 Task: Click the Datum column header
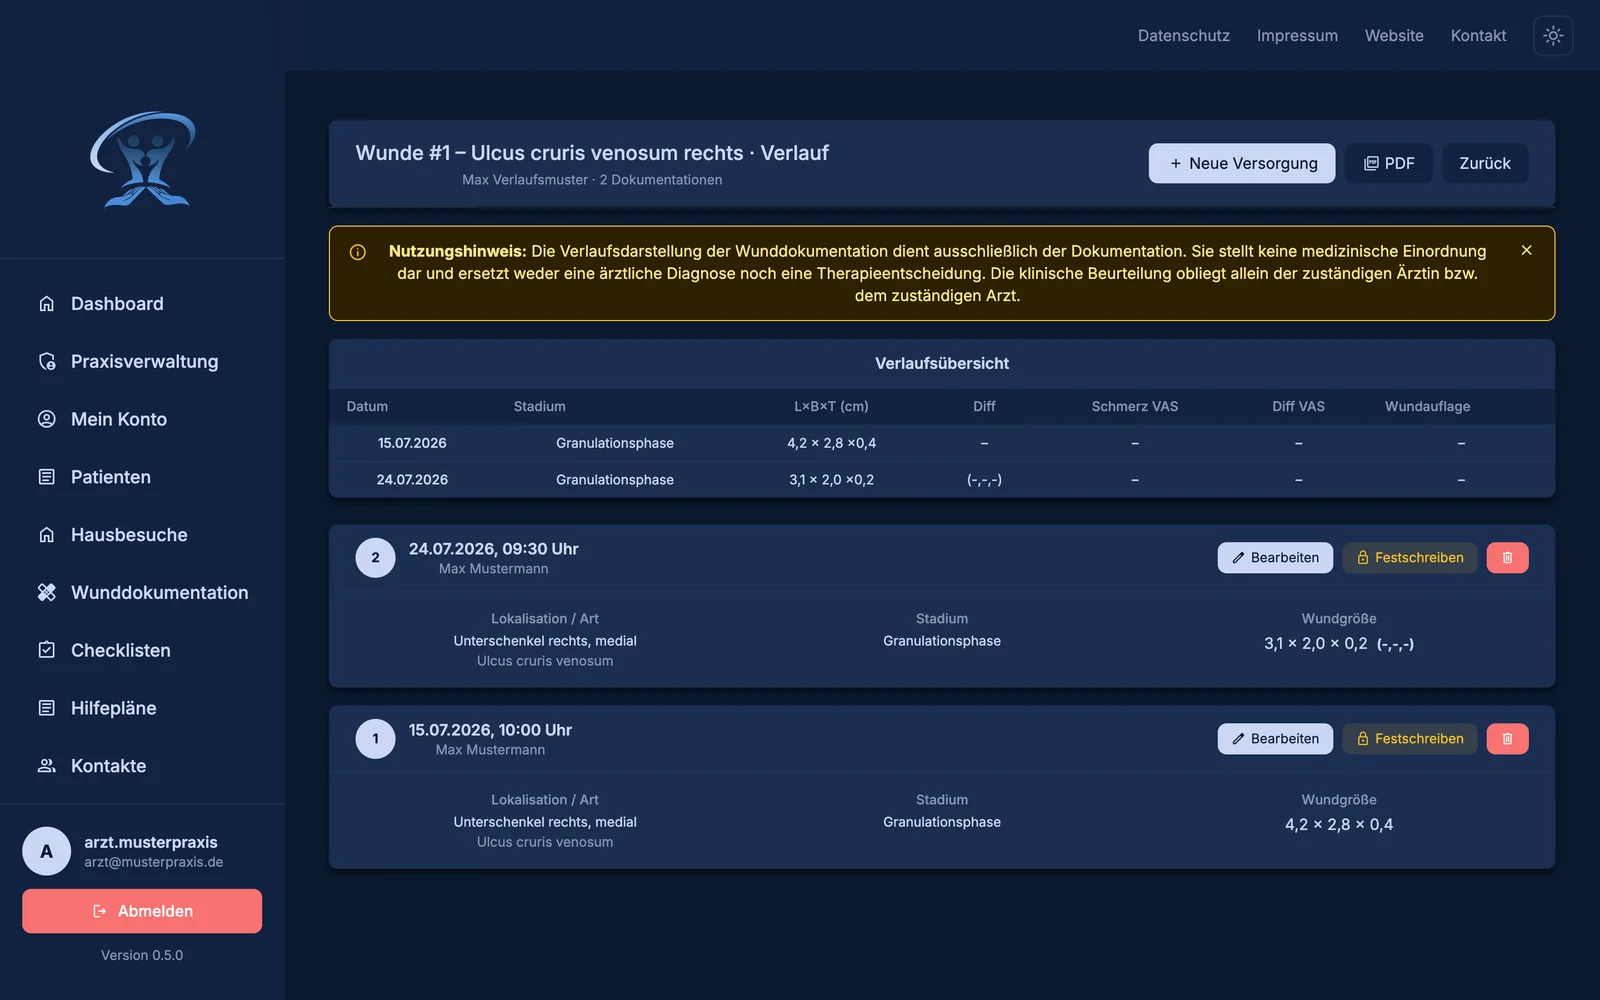[367, 406]
